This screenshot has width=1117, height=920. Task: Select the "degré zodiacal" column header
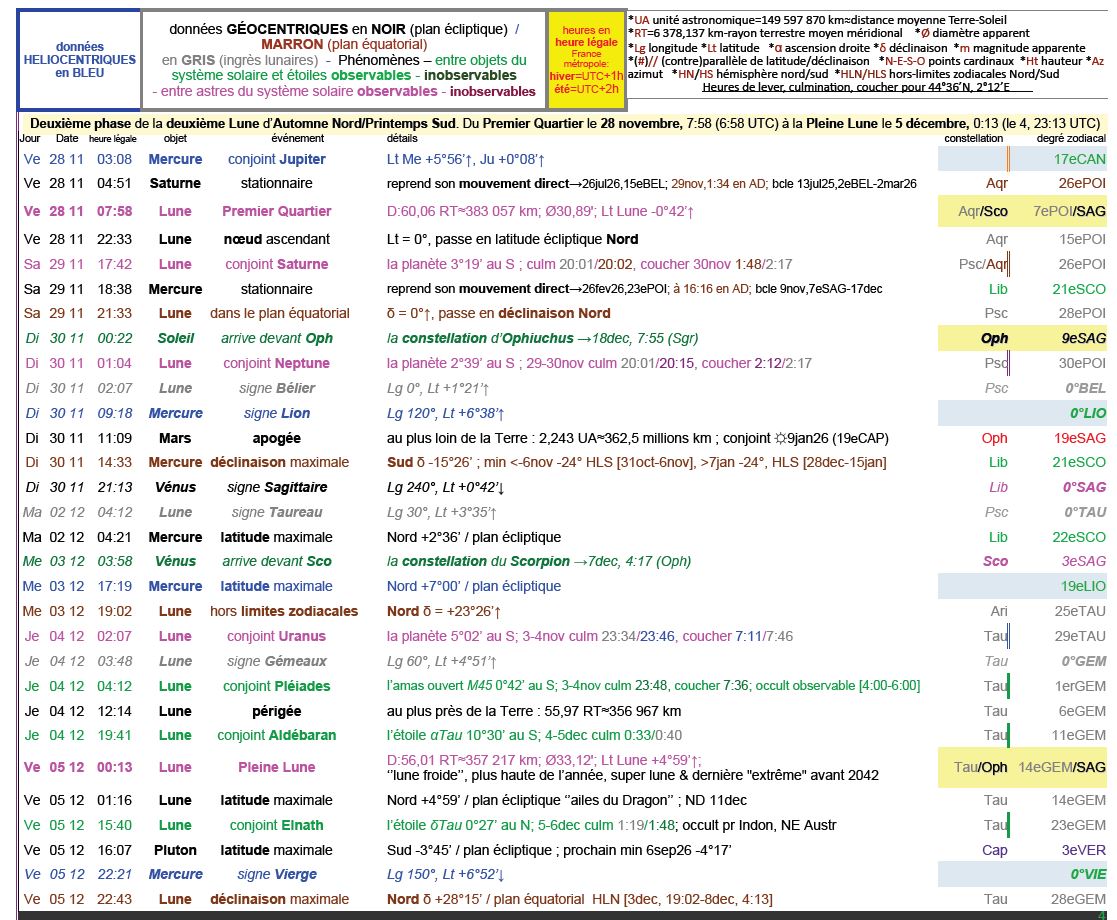tap(1071, 139)
